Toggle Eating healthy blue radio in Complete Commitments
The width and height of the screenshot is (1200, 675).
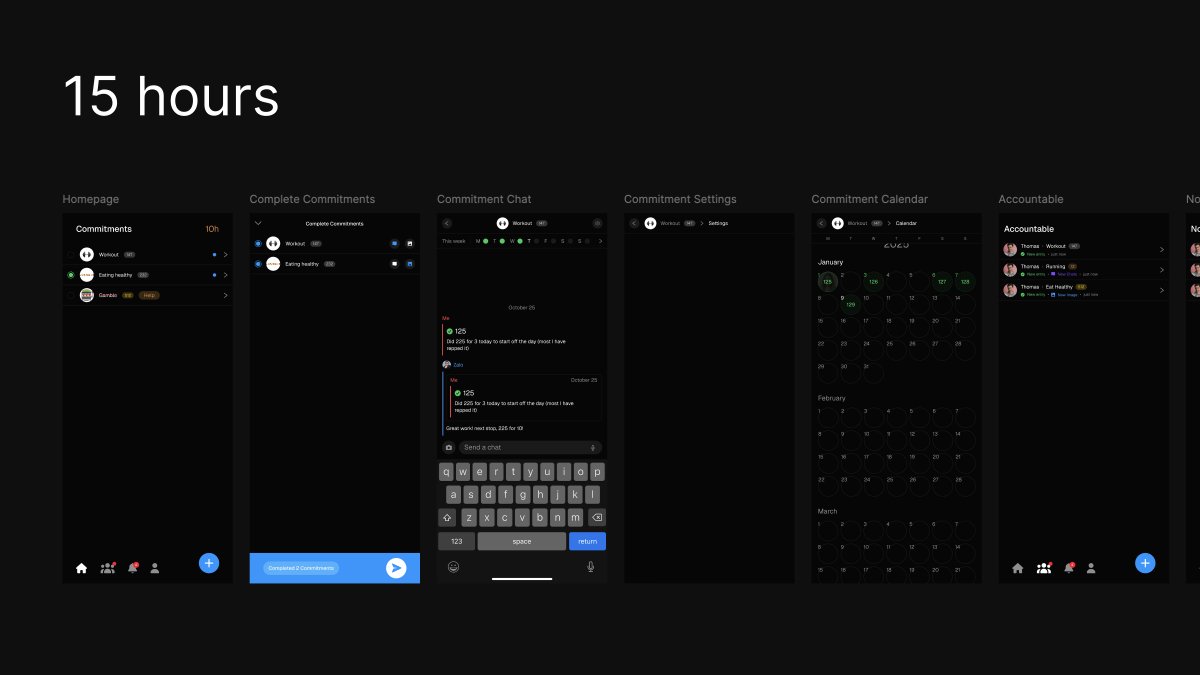coord(258,264)
